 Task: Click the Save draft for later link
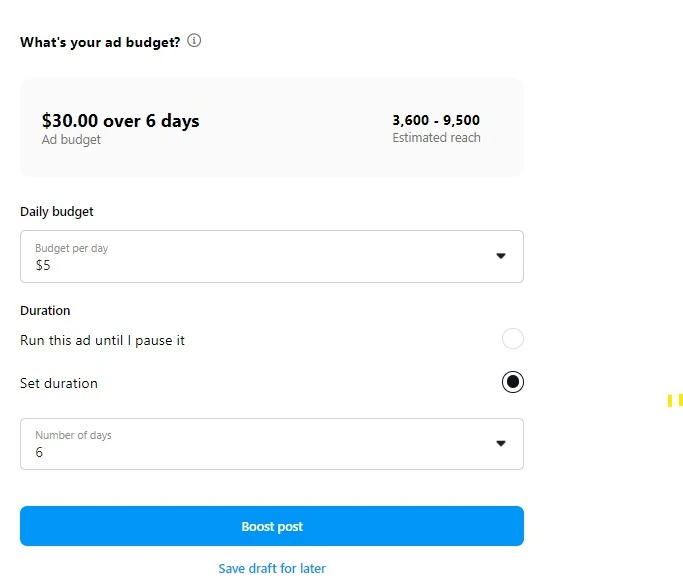coord(272,568)
